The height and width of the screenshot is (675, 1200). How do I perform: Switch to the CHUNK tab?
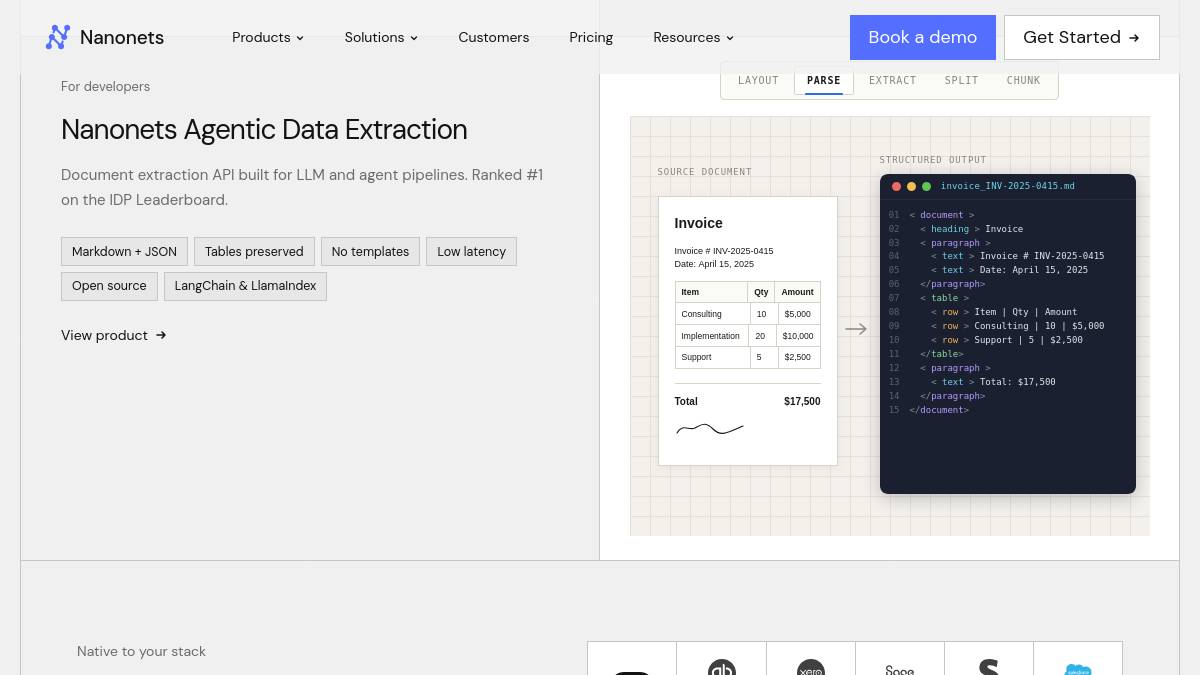click(1023, 80)
